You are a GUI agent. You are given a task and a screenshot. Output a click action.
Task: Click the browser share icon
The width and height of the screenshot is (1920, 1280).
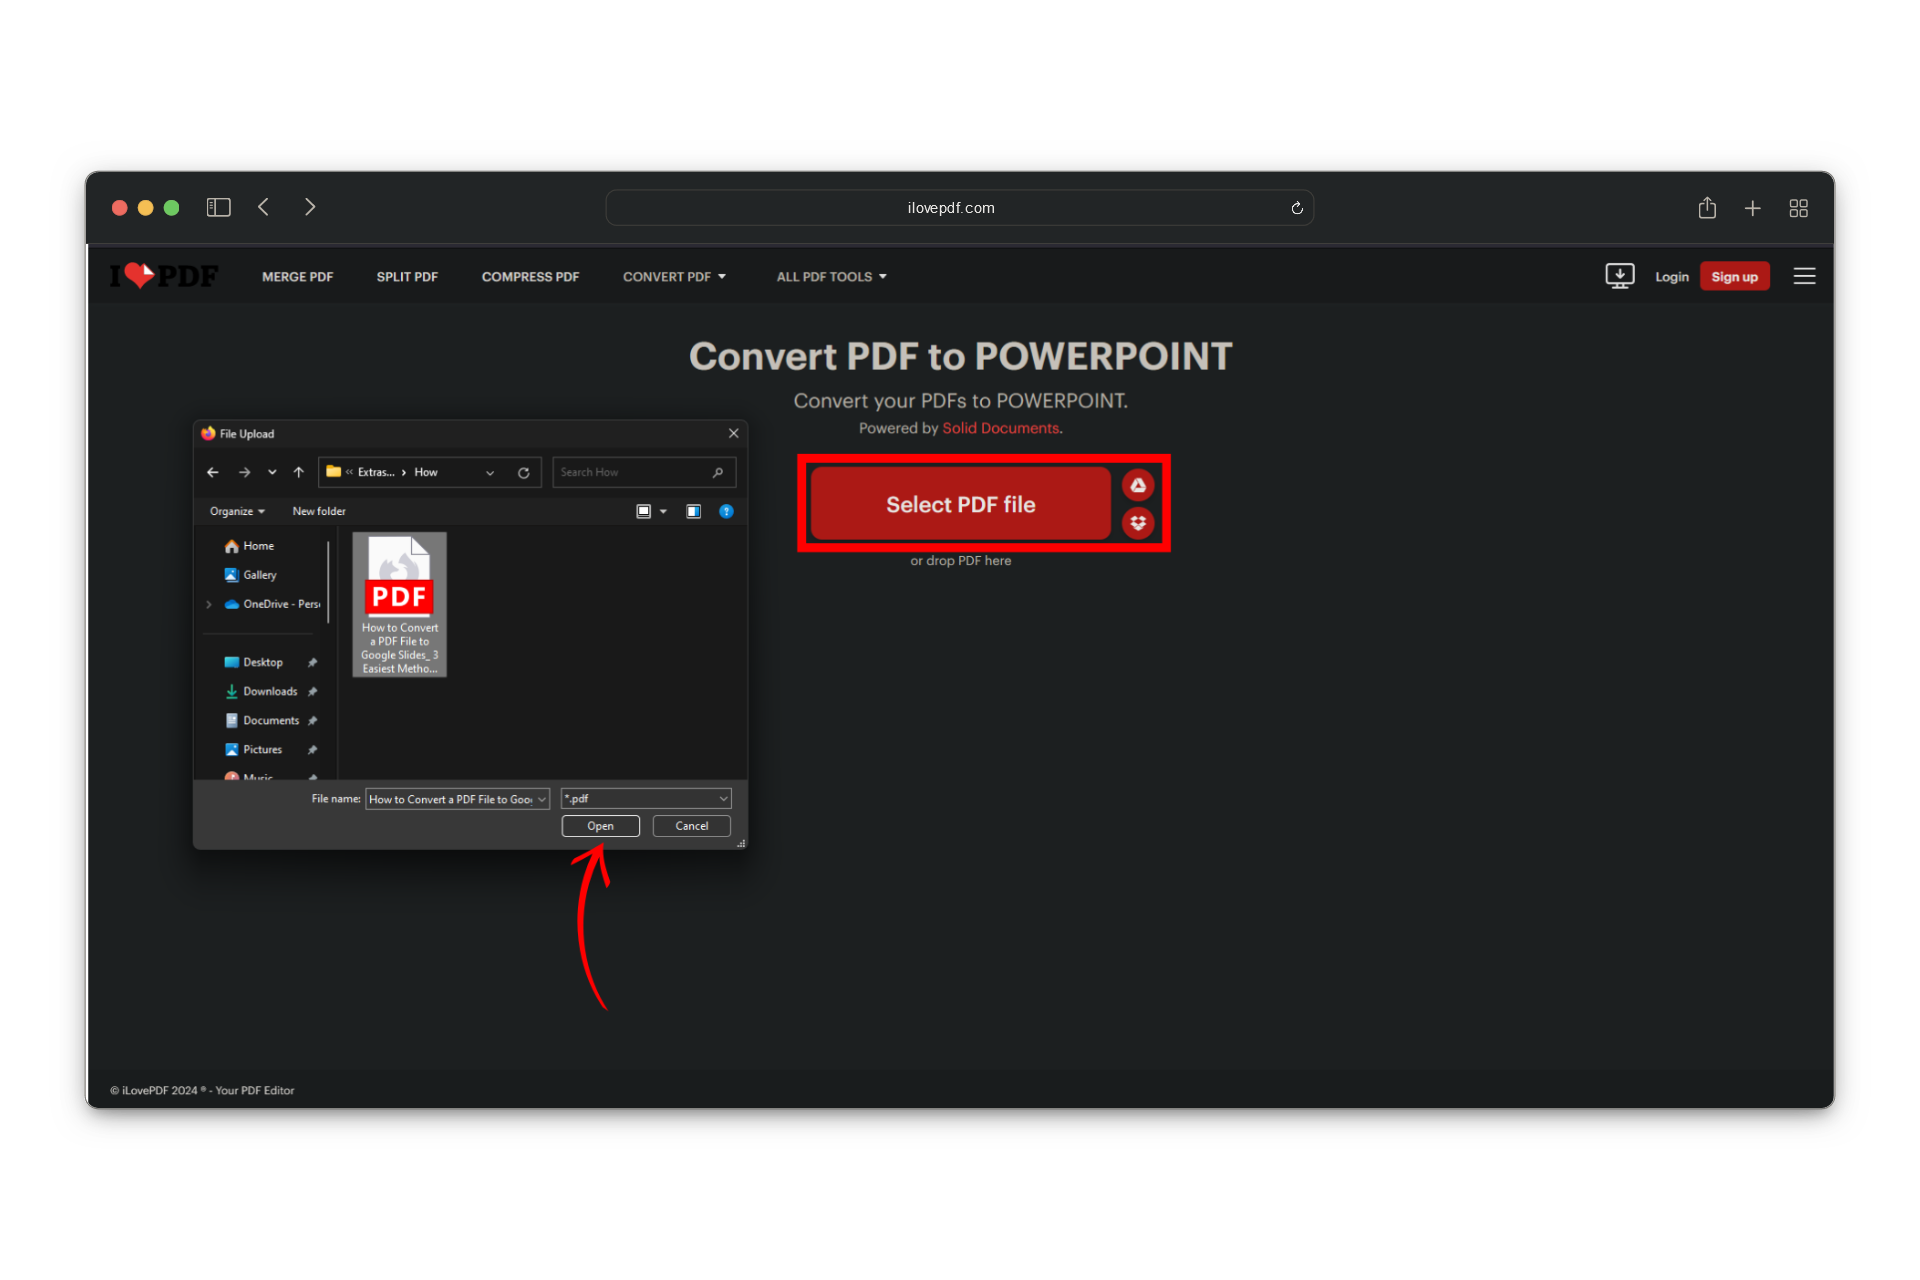pos(1707,208)
